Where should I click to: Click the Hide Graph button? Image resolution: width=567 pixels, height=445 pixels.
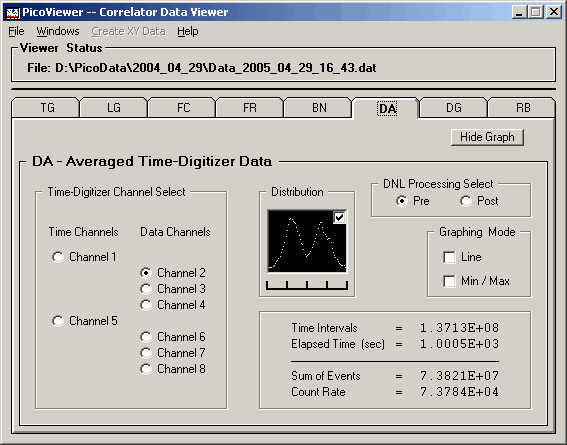click(487, 137)
